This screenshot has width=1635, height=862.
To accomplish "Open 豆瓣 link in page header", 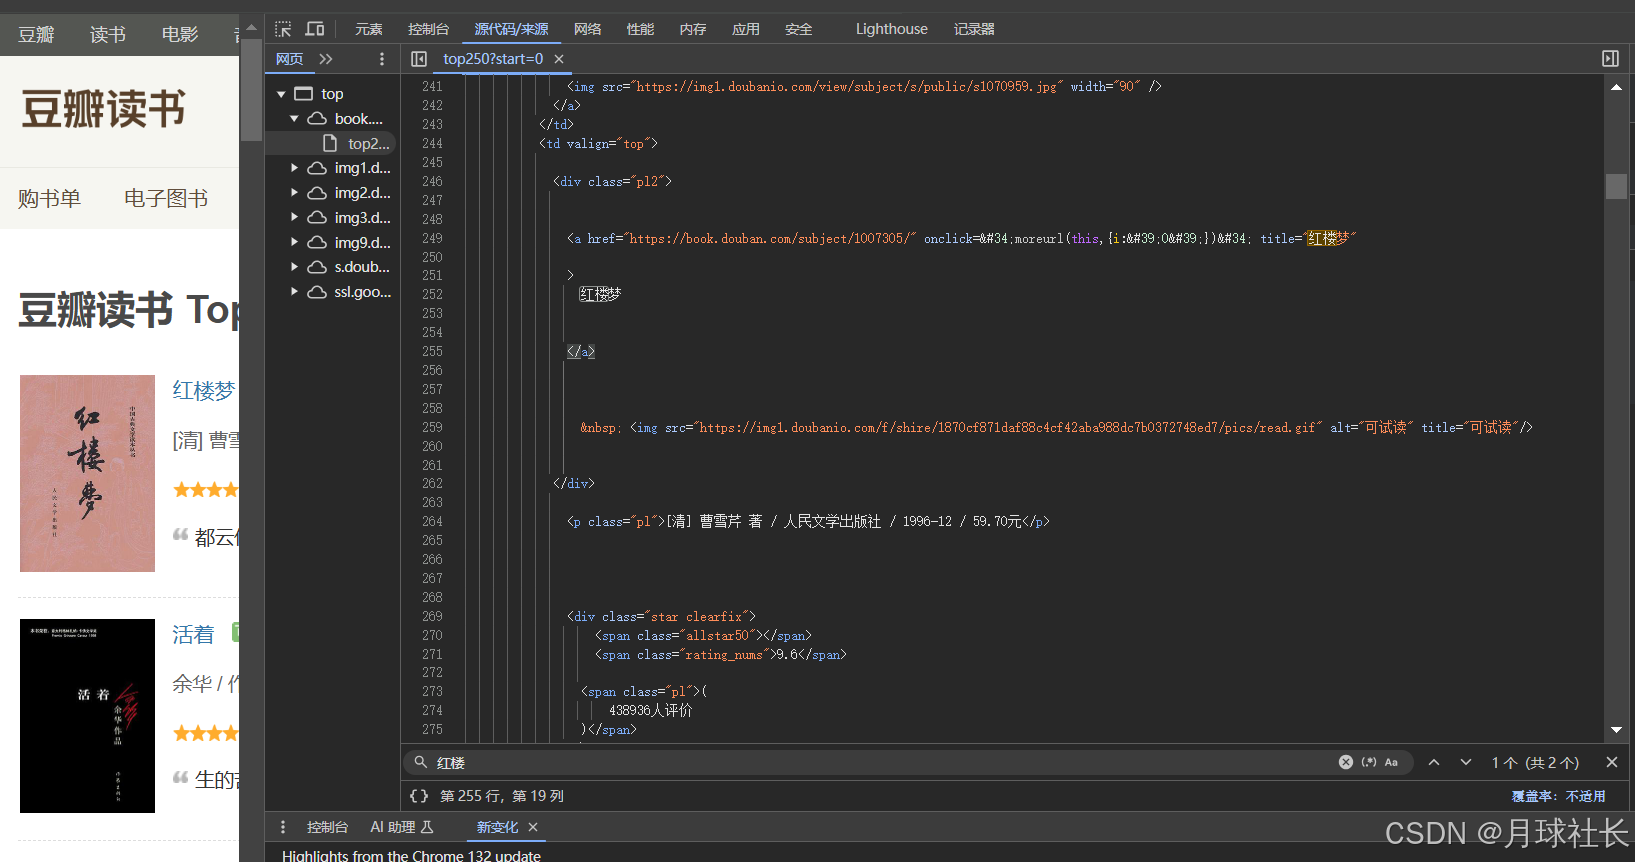I will [x=36, y=35].
